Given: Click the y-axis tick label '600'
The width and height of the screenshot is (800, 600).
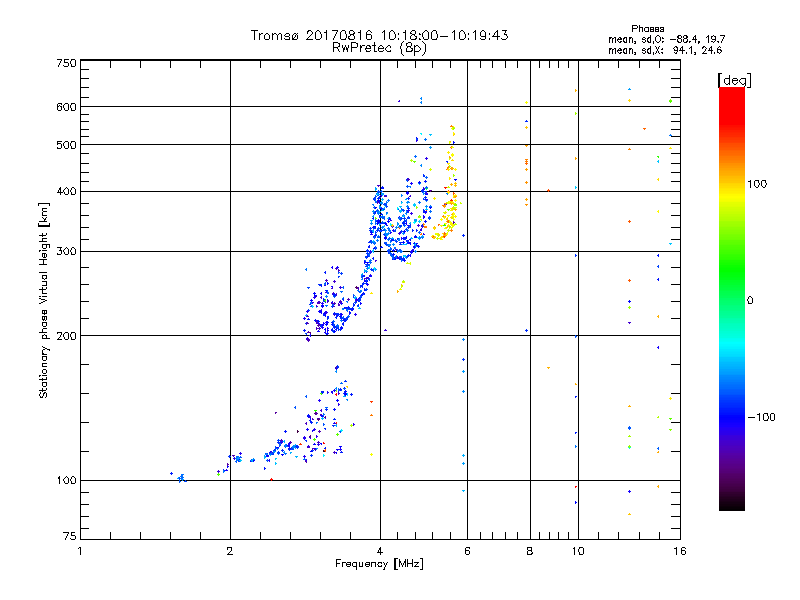Looking at the screenshot, I should 66,107.
